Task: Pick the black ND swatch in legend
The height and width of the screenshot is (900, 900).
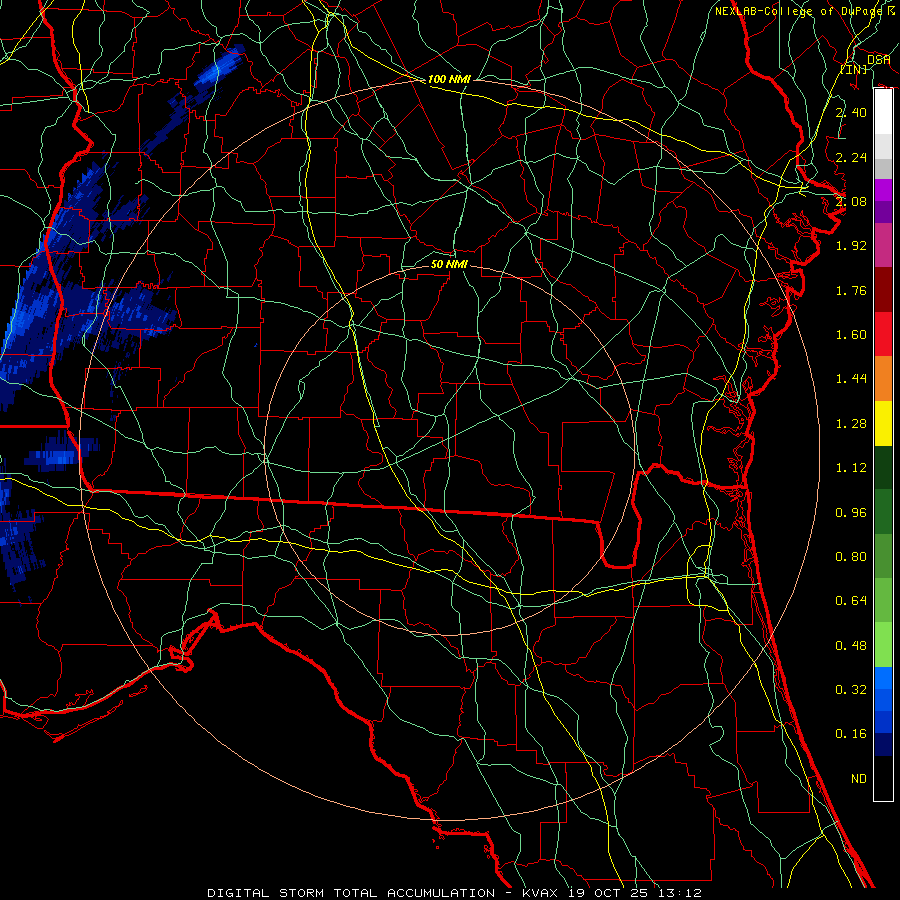Action: click(883, 778)
